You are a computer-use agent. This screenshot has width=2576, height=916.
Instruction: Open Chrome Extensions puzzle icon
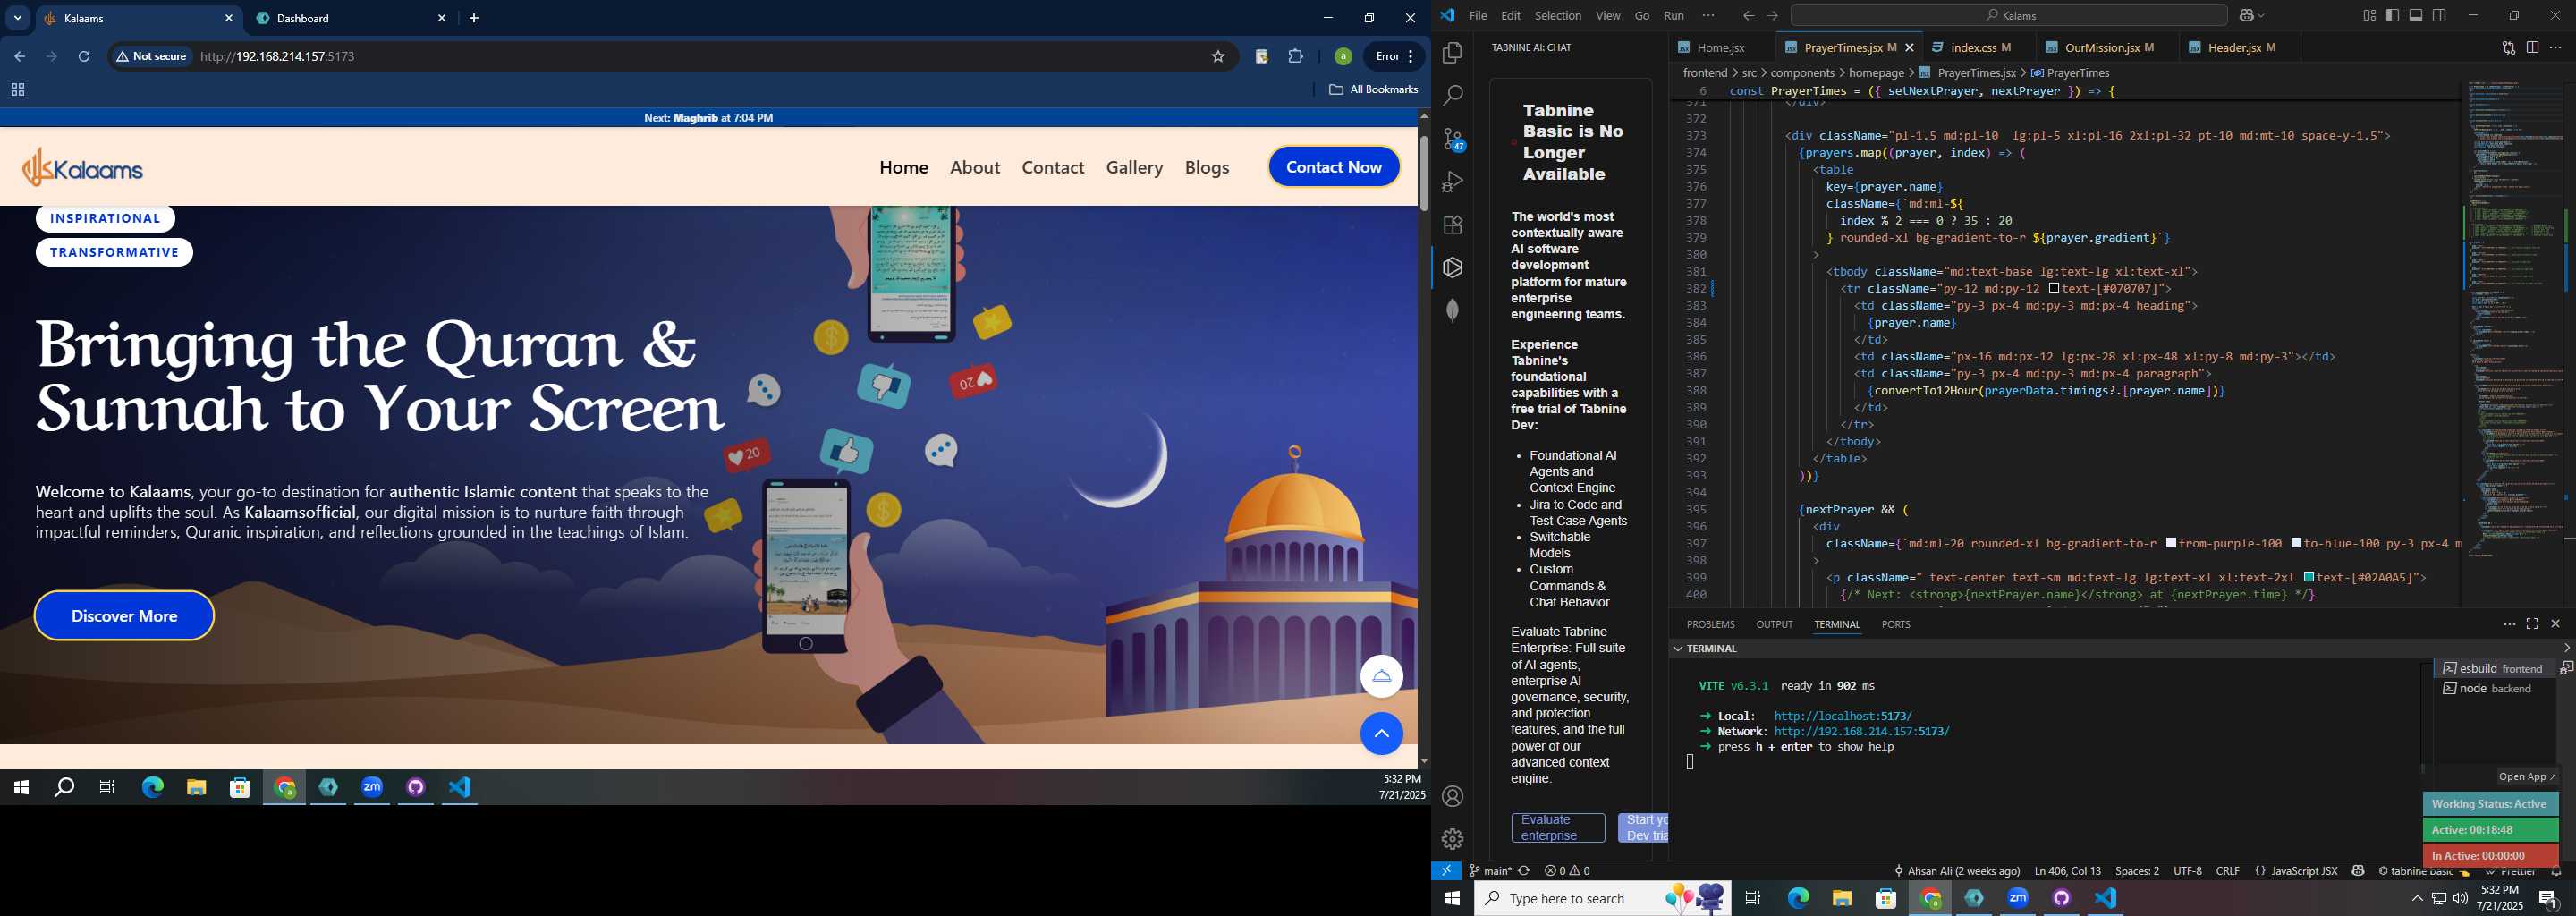pyautogui.click(x=1296, y=57)
